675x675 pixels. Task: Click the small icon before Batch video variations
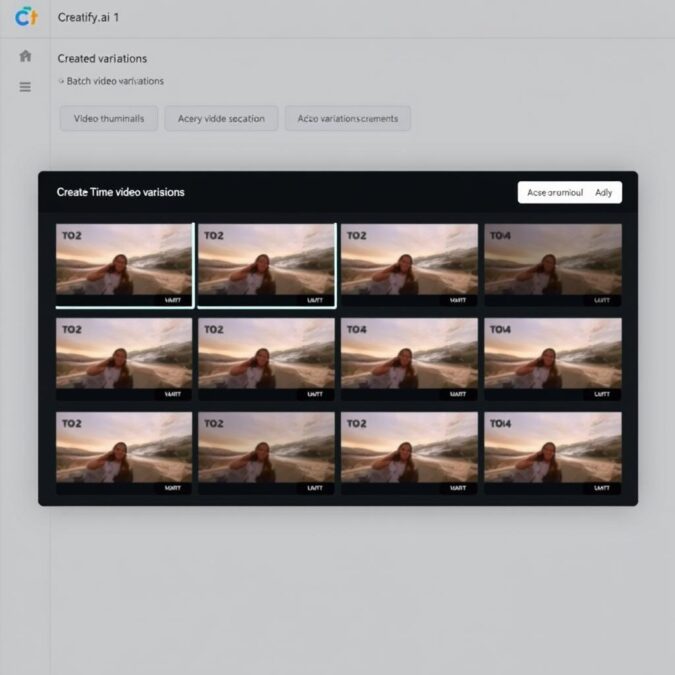[x=62, y=81]
